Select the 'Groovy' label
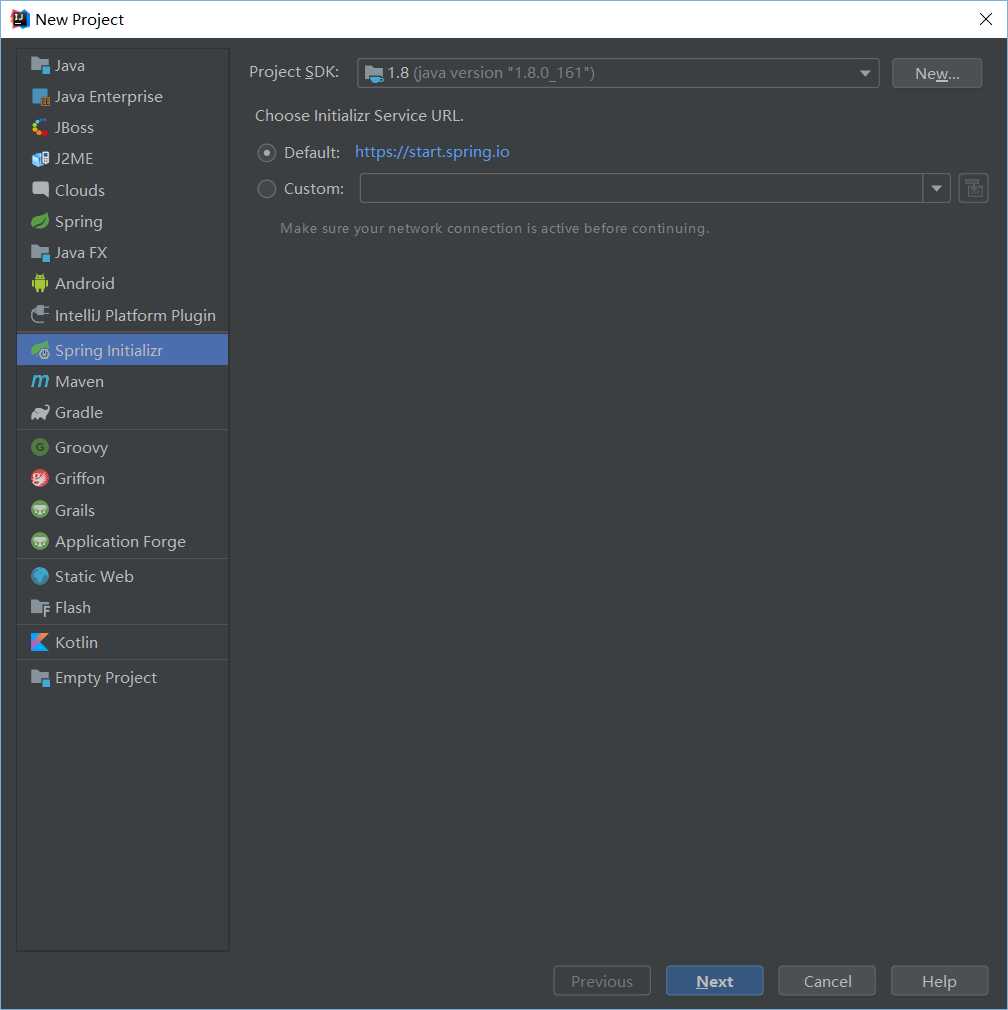1008x1010 pixels. coord(81,448)
